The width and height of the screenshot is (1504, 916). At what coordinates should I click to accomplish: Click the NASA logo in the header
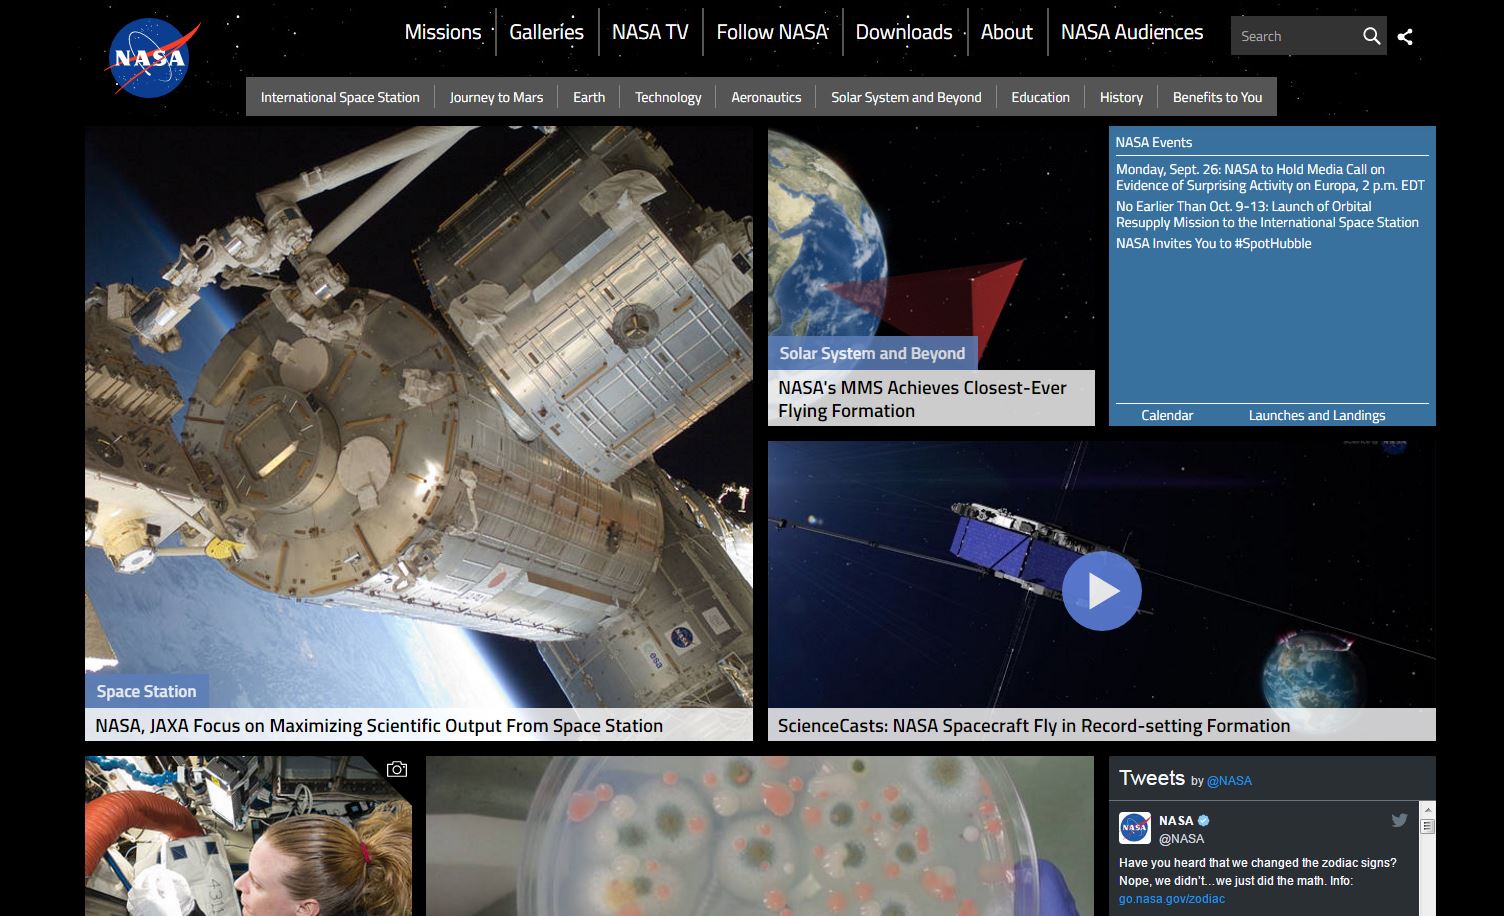click(x=152, y=59)
